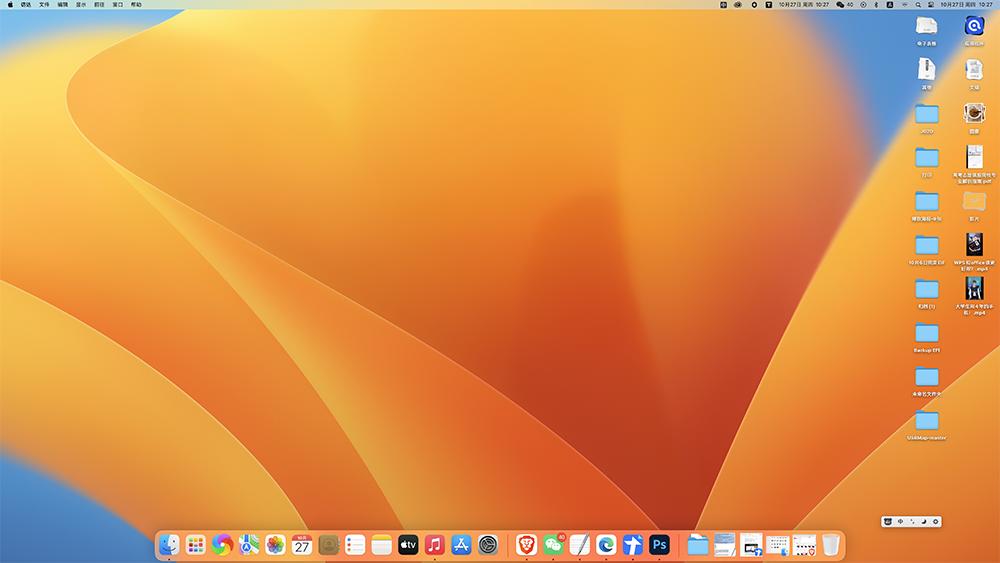Open the Brave browser
The image size is (1000, 563).
(526, 545)
